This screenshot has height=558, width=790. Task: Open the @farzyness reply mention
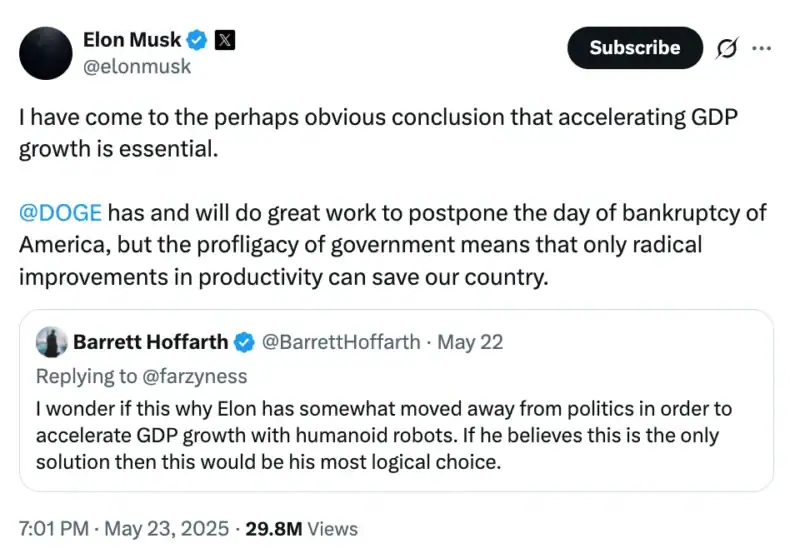click(195, 377)
